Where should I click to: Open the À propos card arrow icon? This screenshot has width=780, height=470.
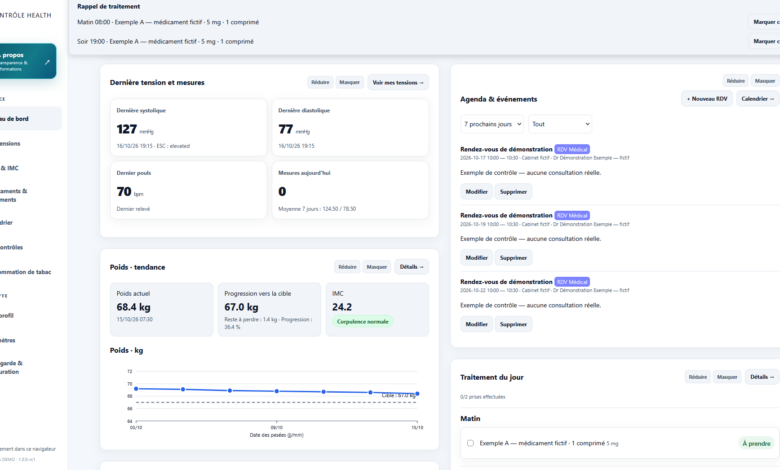coord(47,62)
